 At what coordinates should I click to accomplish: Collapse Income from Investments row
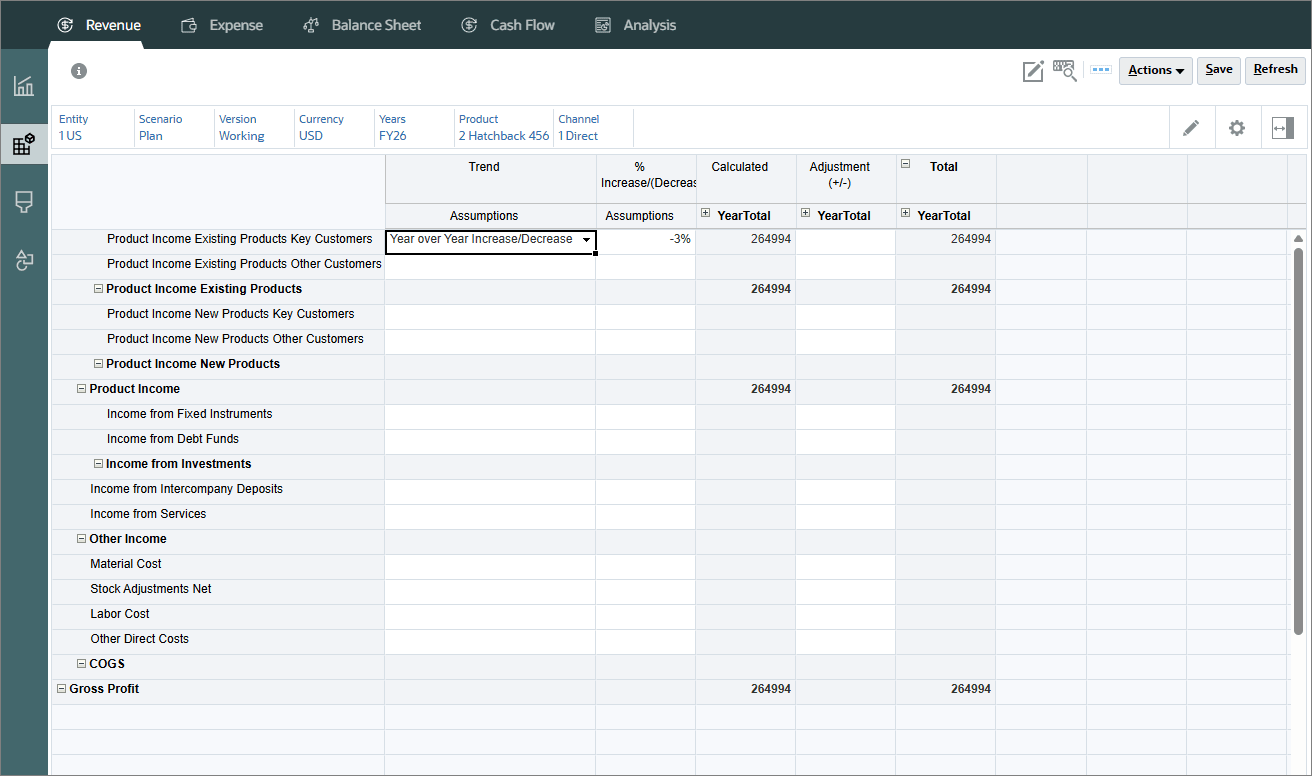[x=98, y=464]
